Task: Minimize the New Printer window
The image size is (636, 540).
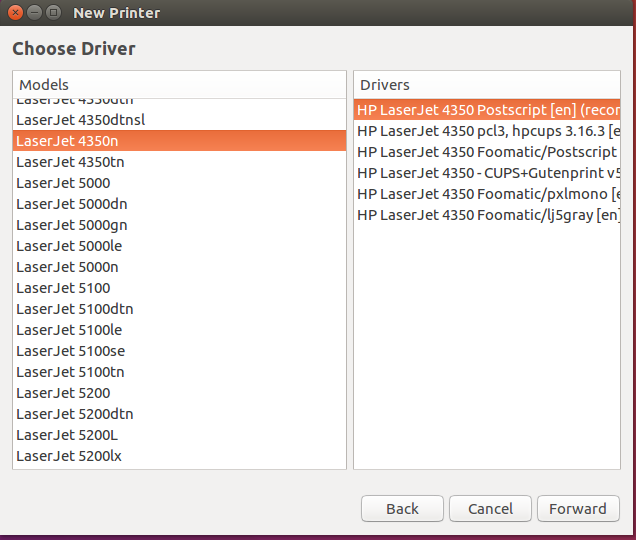Action: click(x=34, y=13)
